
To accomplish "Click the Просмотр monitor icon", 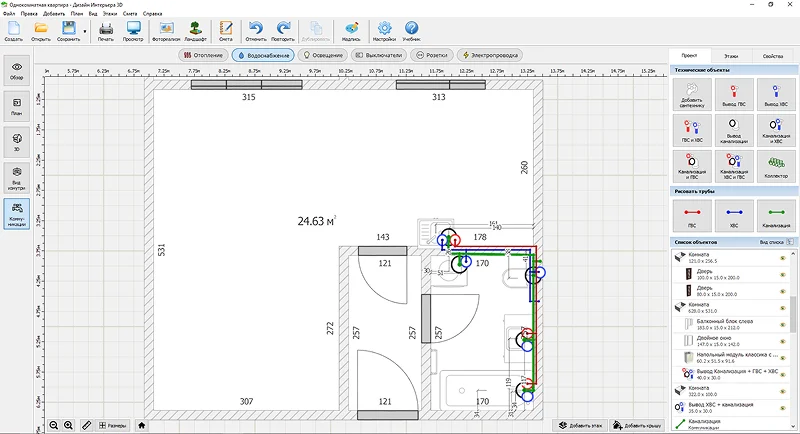I will (x=133, y=31).
